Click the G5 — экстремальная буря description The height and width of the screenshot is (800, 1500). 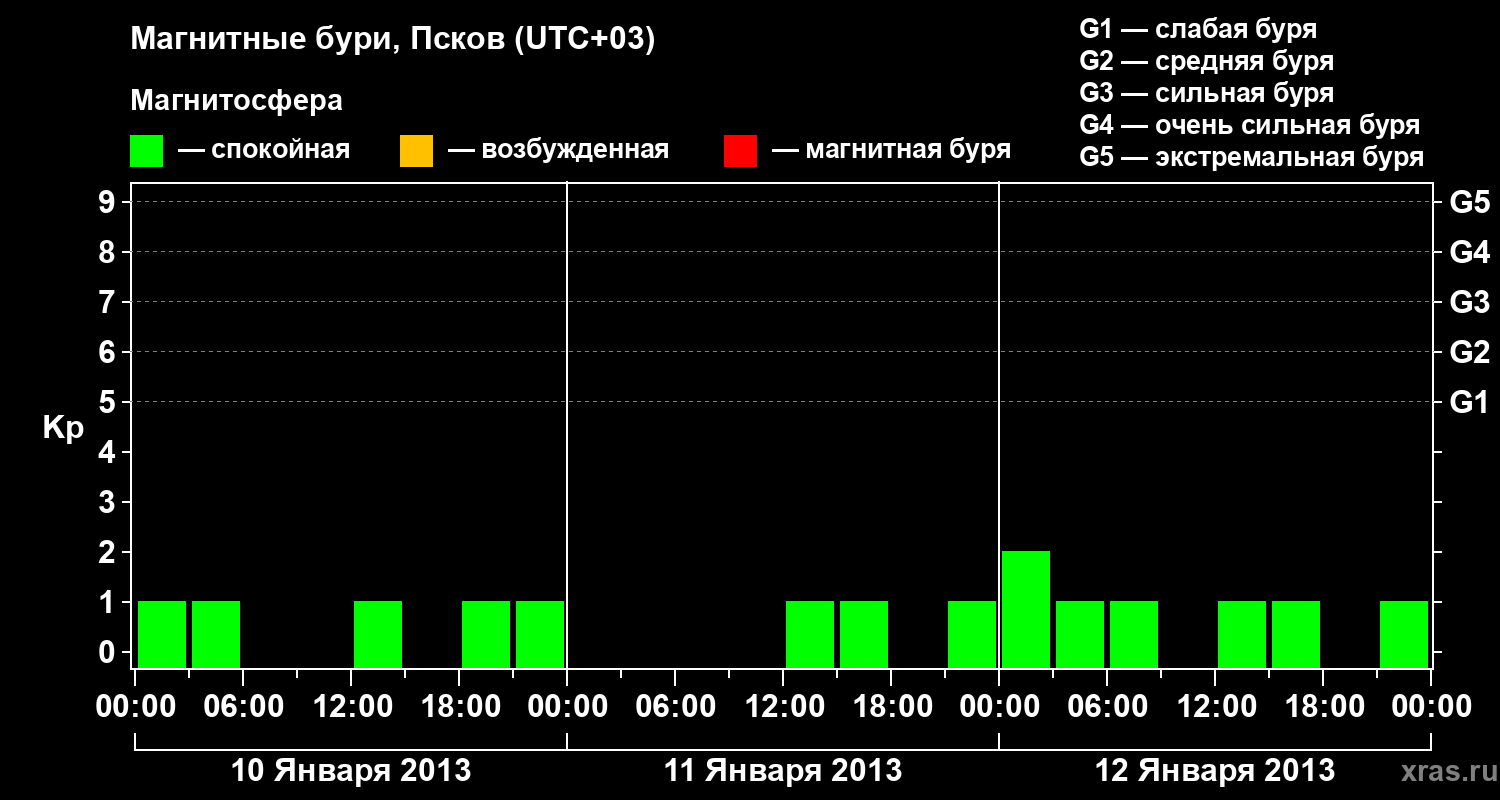(x=1252, y=157)
